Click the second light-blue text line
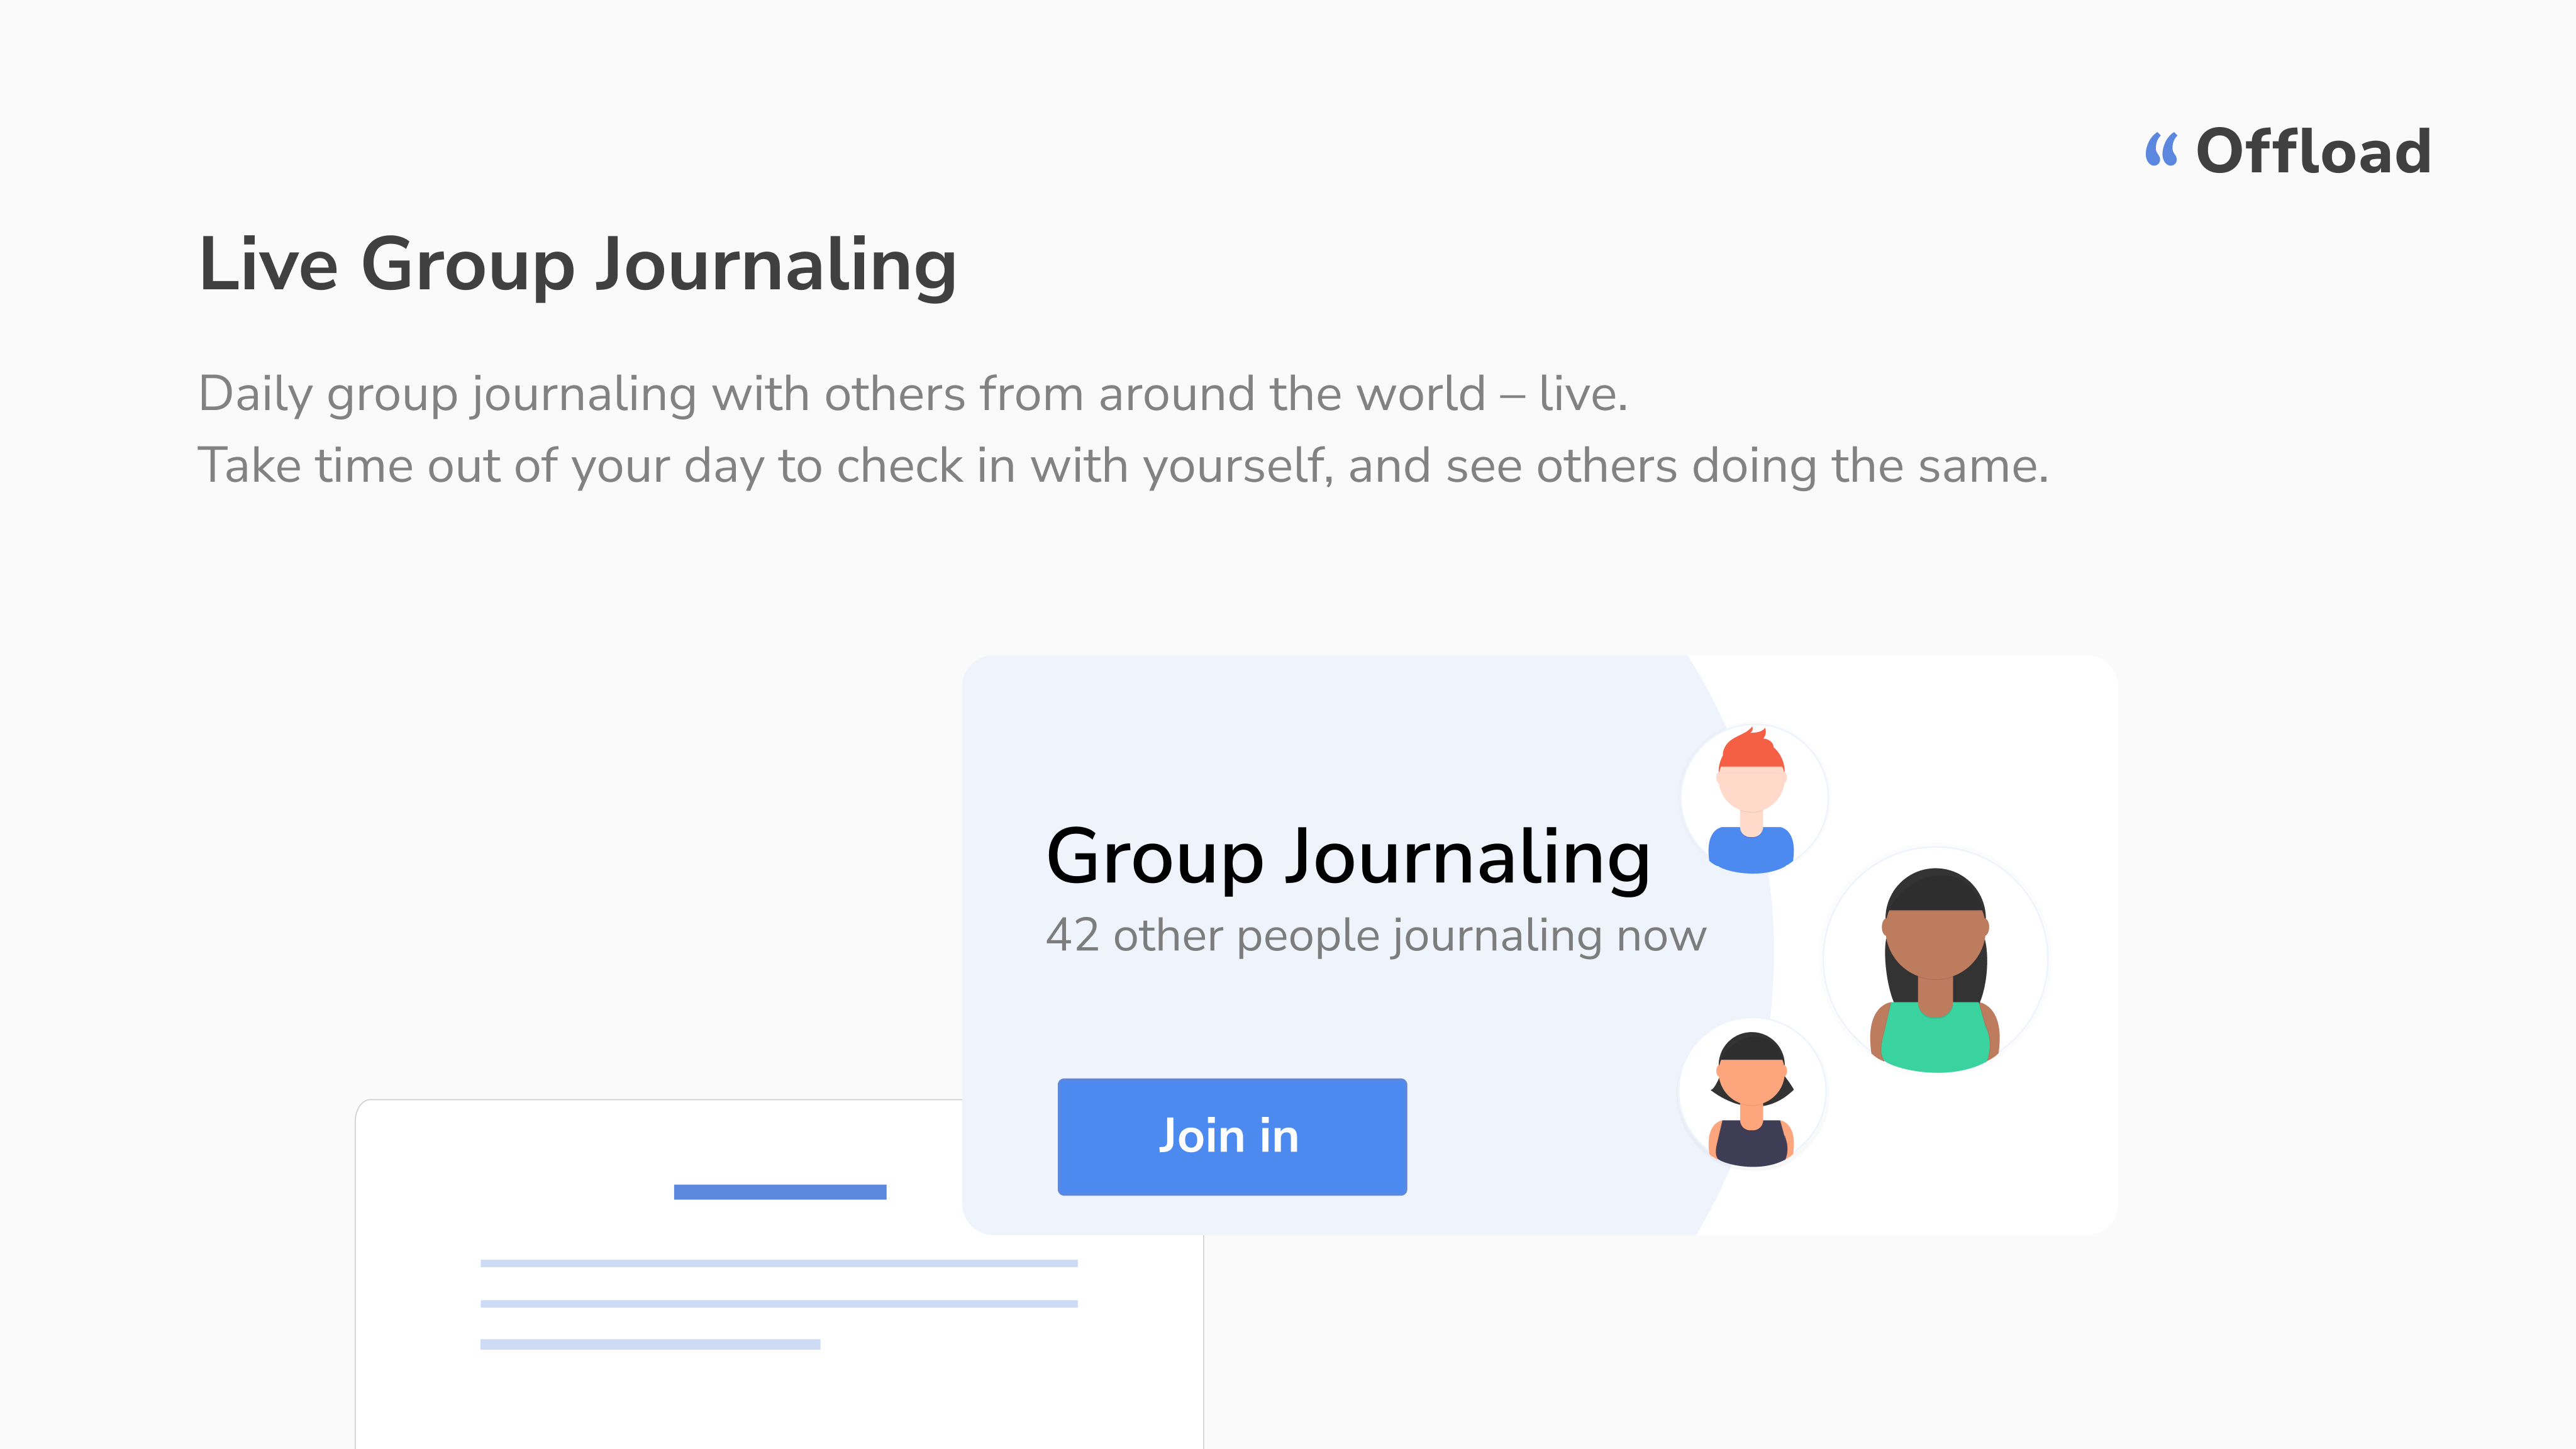Screen dimensions: 2576x1449 [778, 1303]
